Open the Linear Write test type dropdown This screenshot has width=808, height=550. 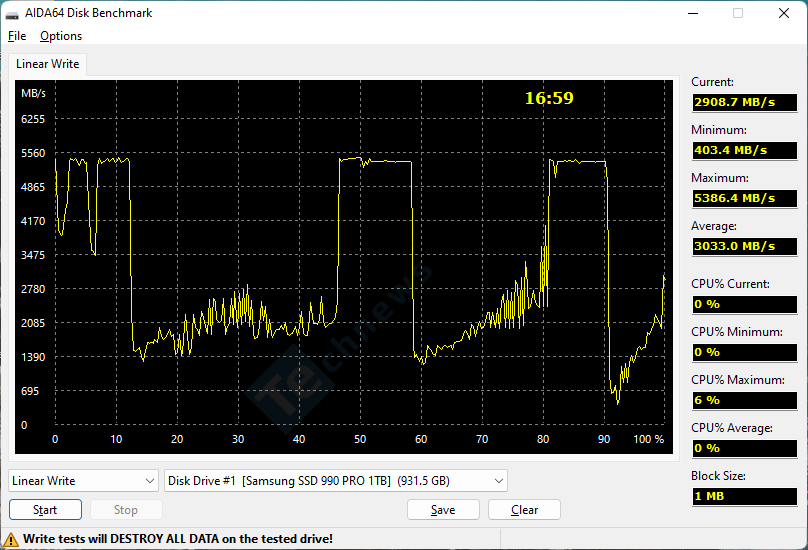pos(83,481)
